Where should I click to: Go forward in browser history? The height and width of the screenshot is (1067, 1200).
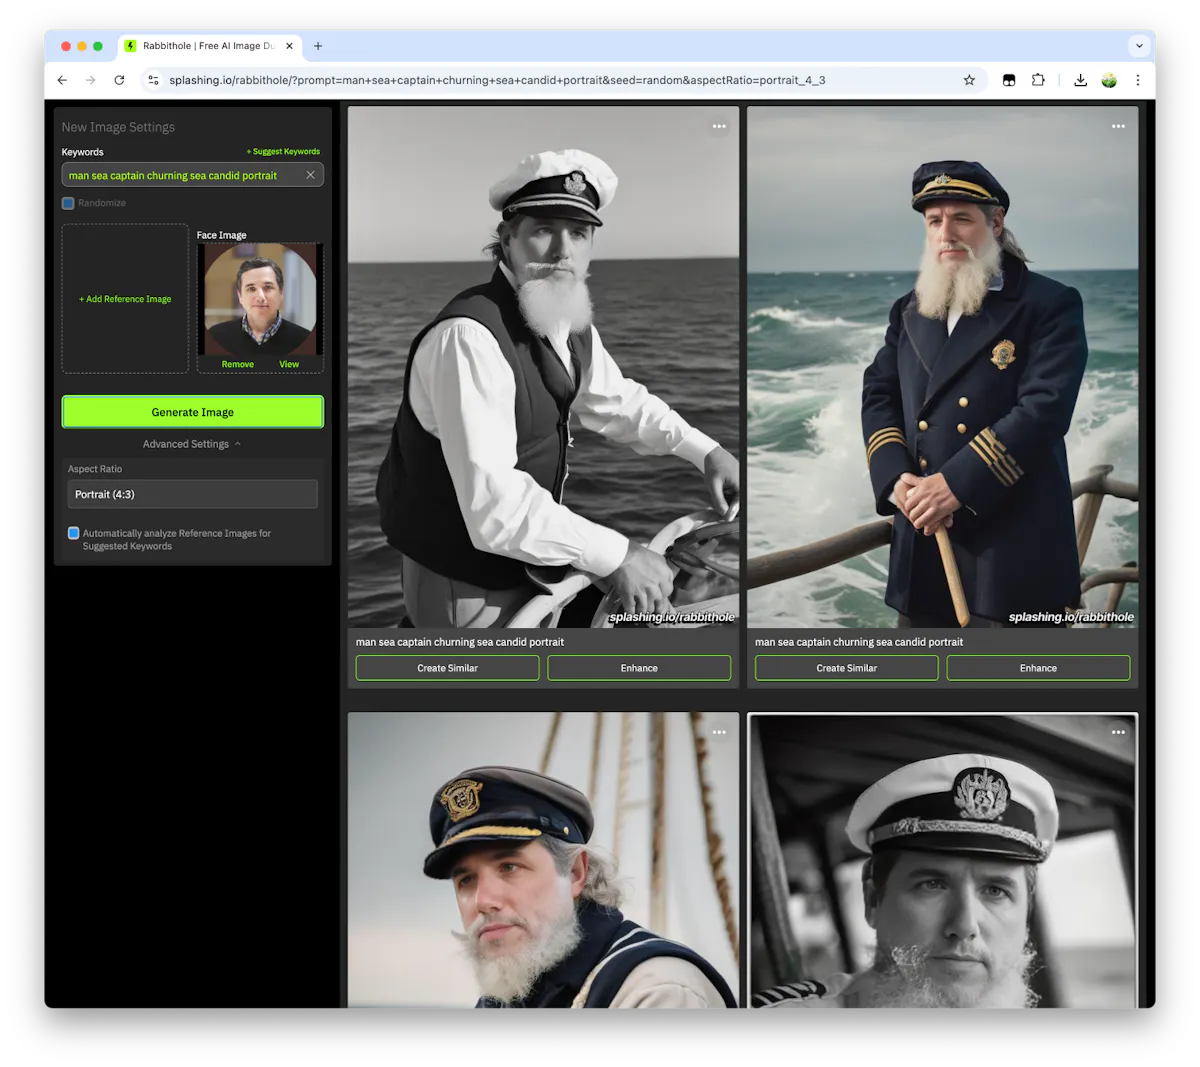91,80
